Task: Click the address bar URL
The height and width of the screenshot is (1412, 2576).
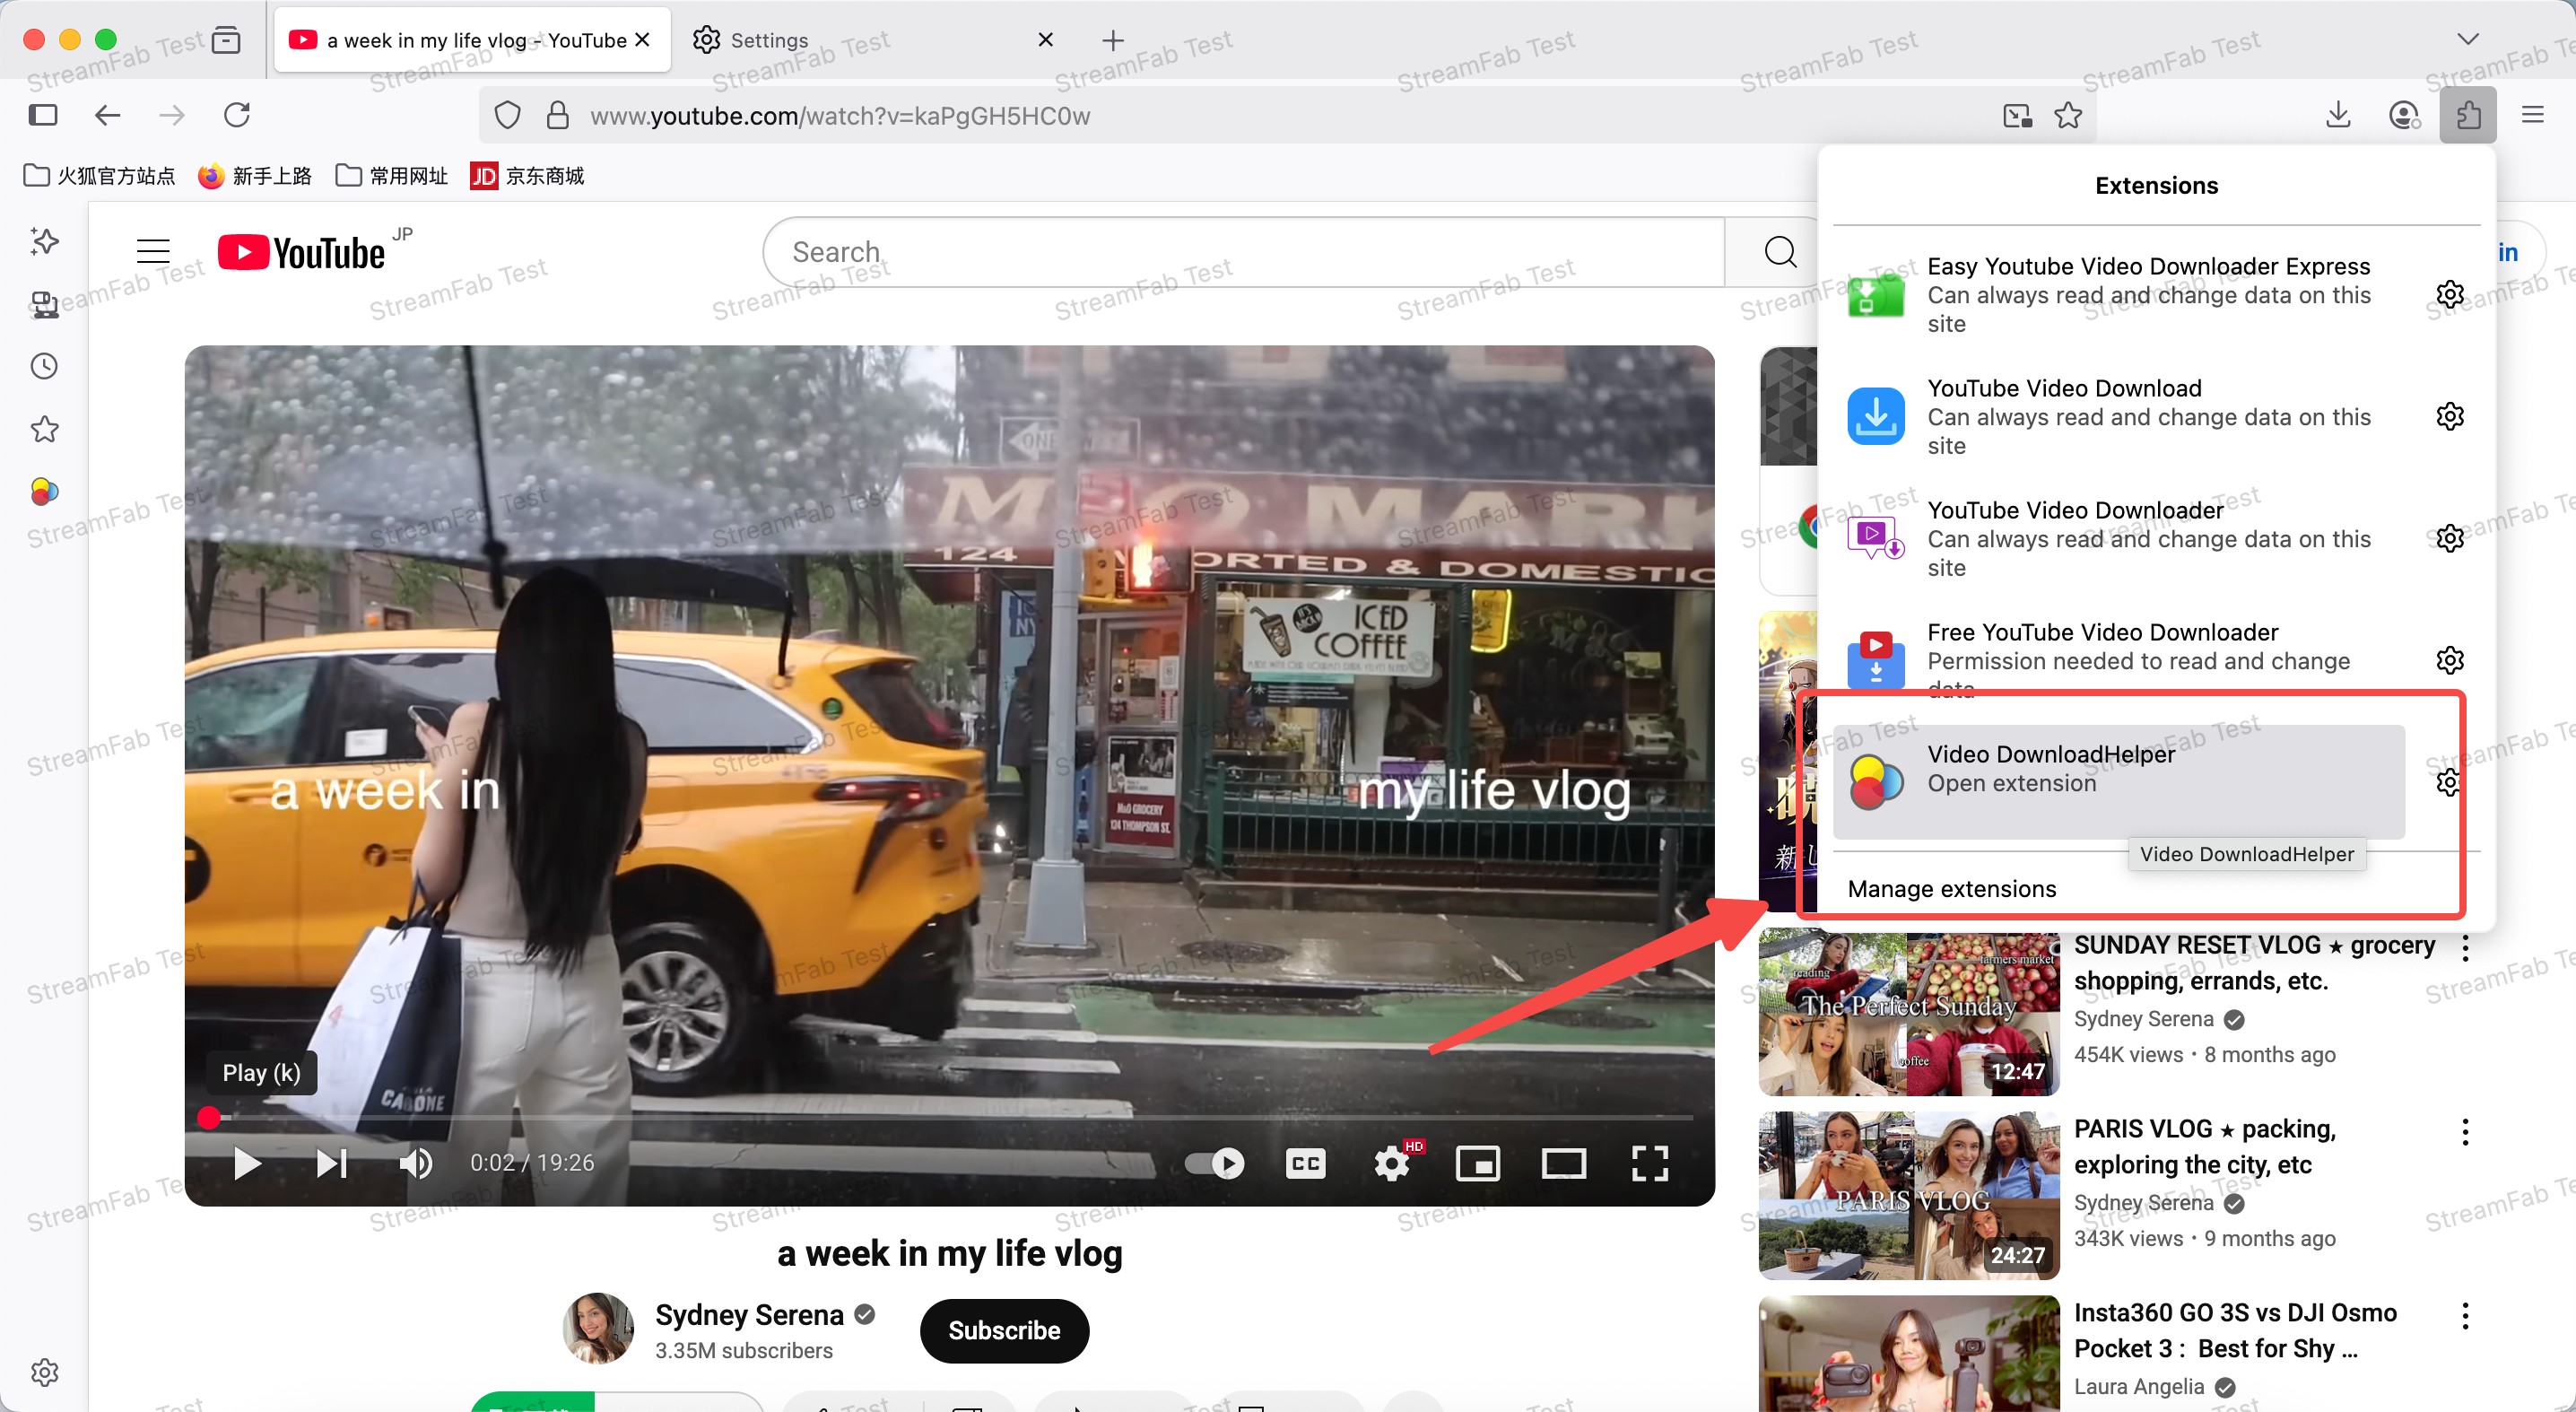Action: (840, 116)
